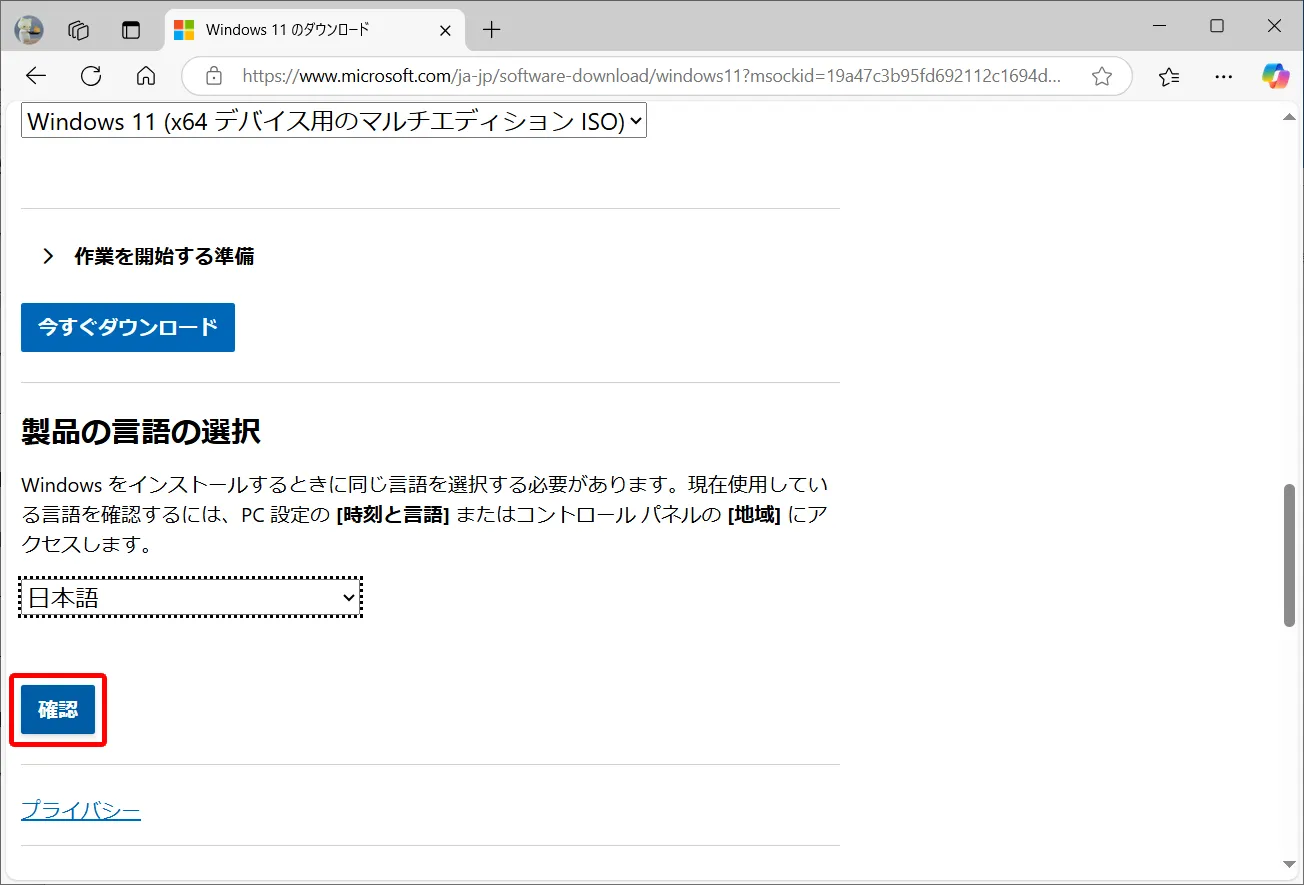Viewport: 1304px width, 885px height.
Task: Maximize the Edge window
Action: pyautogui.click(x=1217, y=27)
